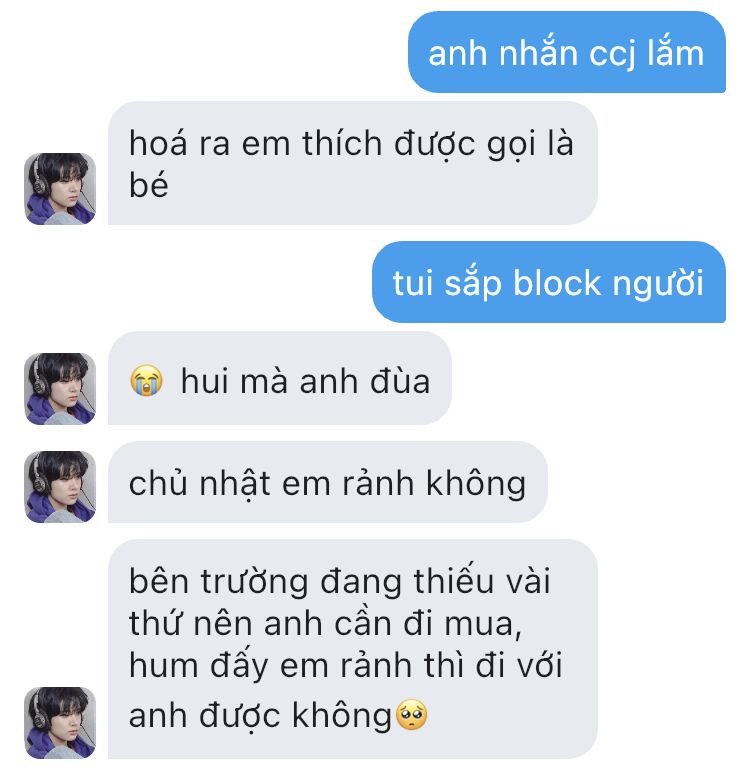Viewport: 750px width, 768px height.
Task: Tap the pleading face emoji
Action: pyautogui.click(x=411, y=715)
